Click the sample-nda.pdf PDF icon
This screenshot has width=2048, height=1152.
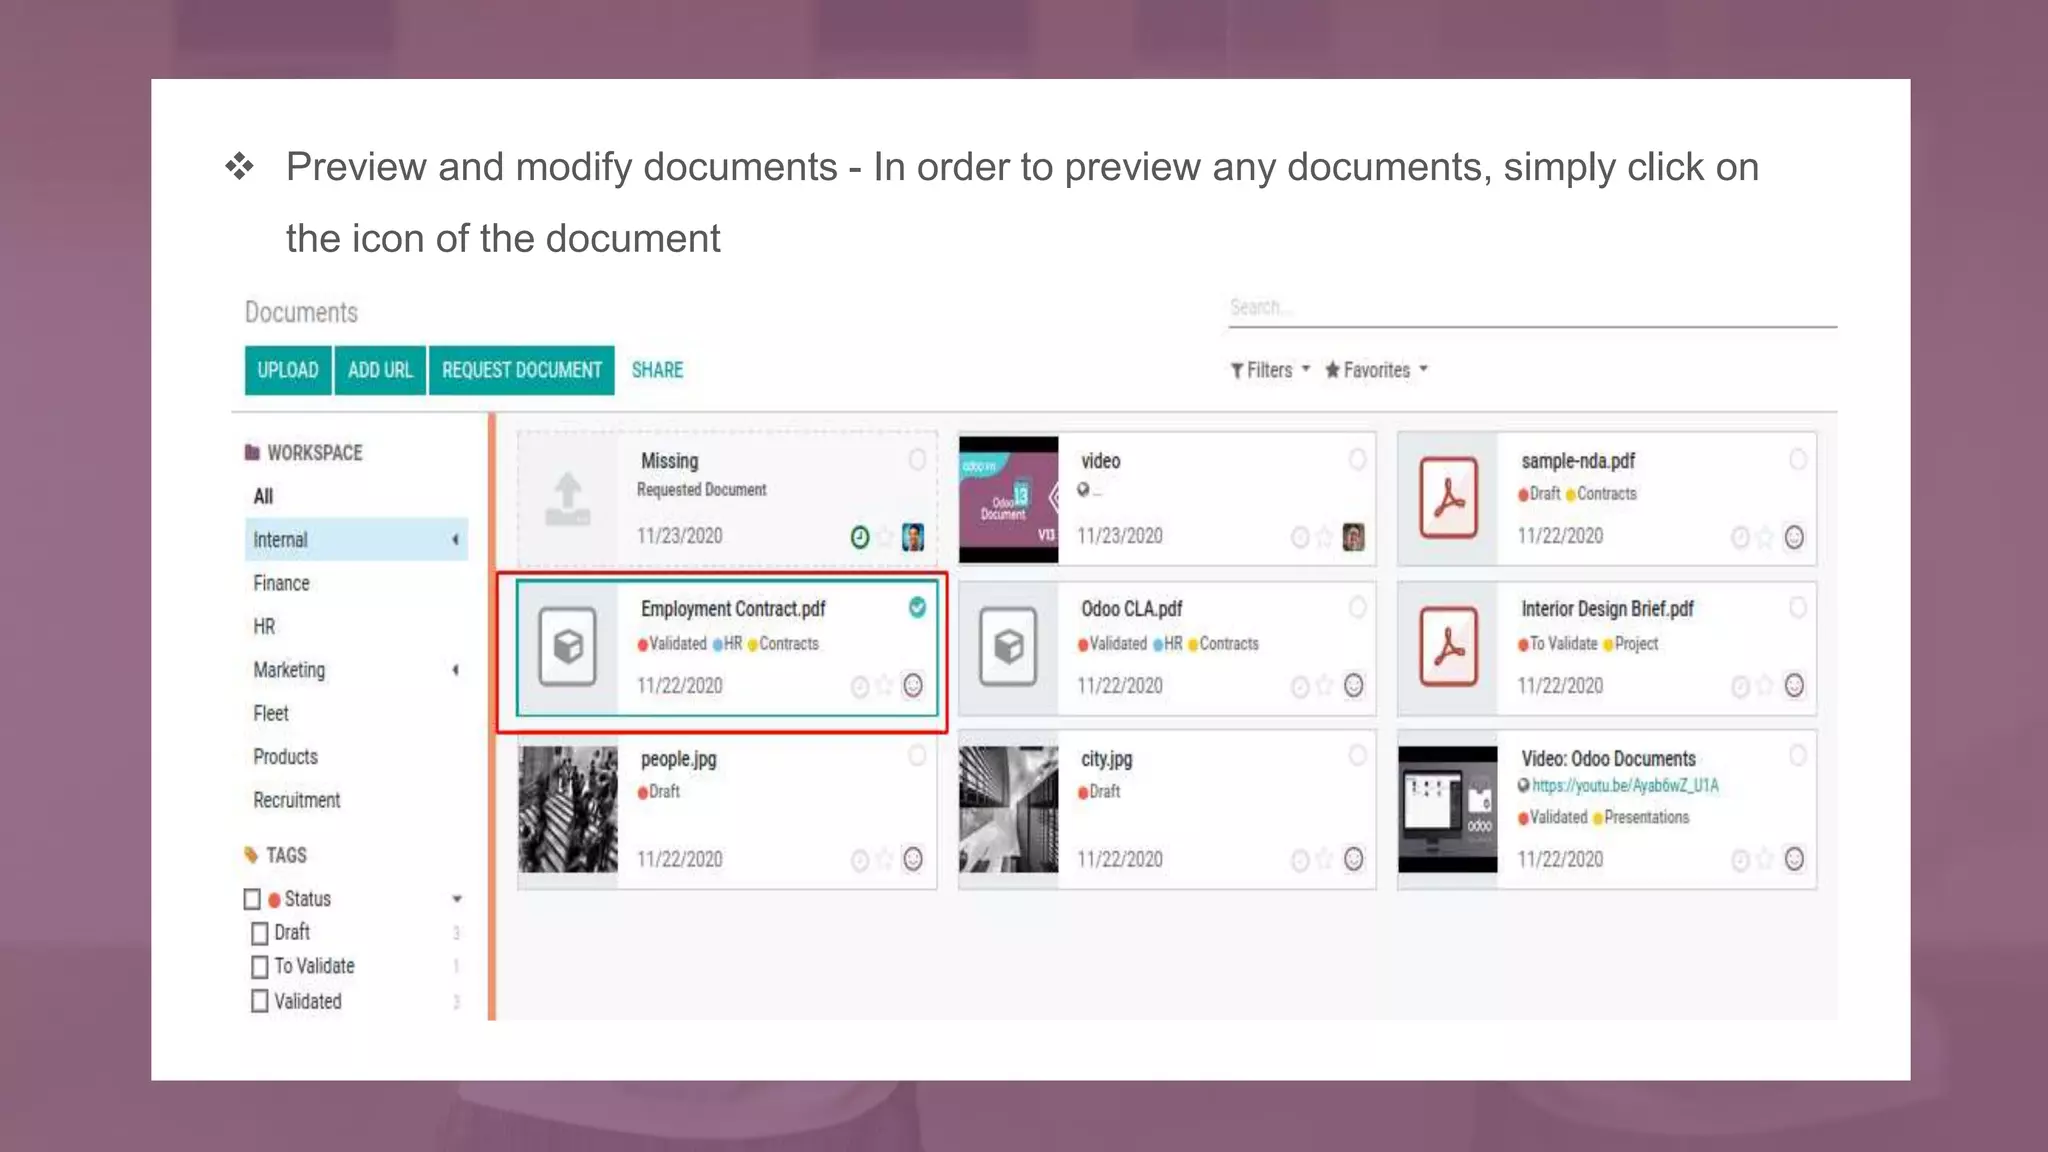(x=1448, y=497)
